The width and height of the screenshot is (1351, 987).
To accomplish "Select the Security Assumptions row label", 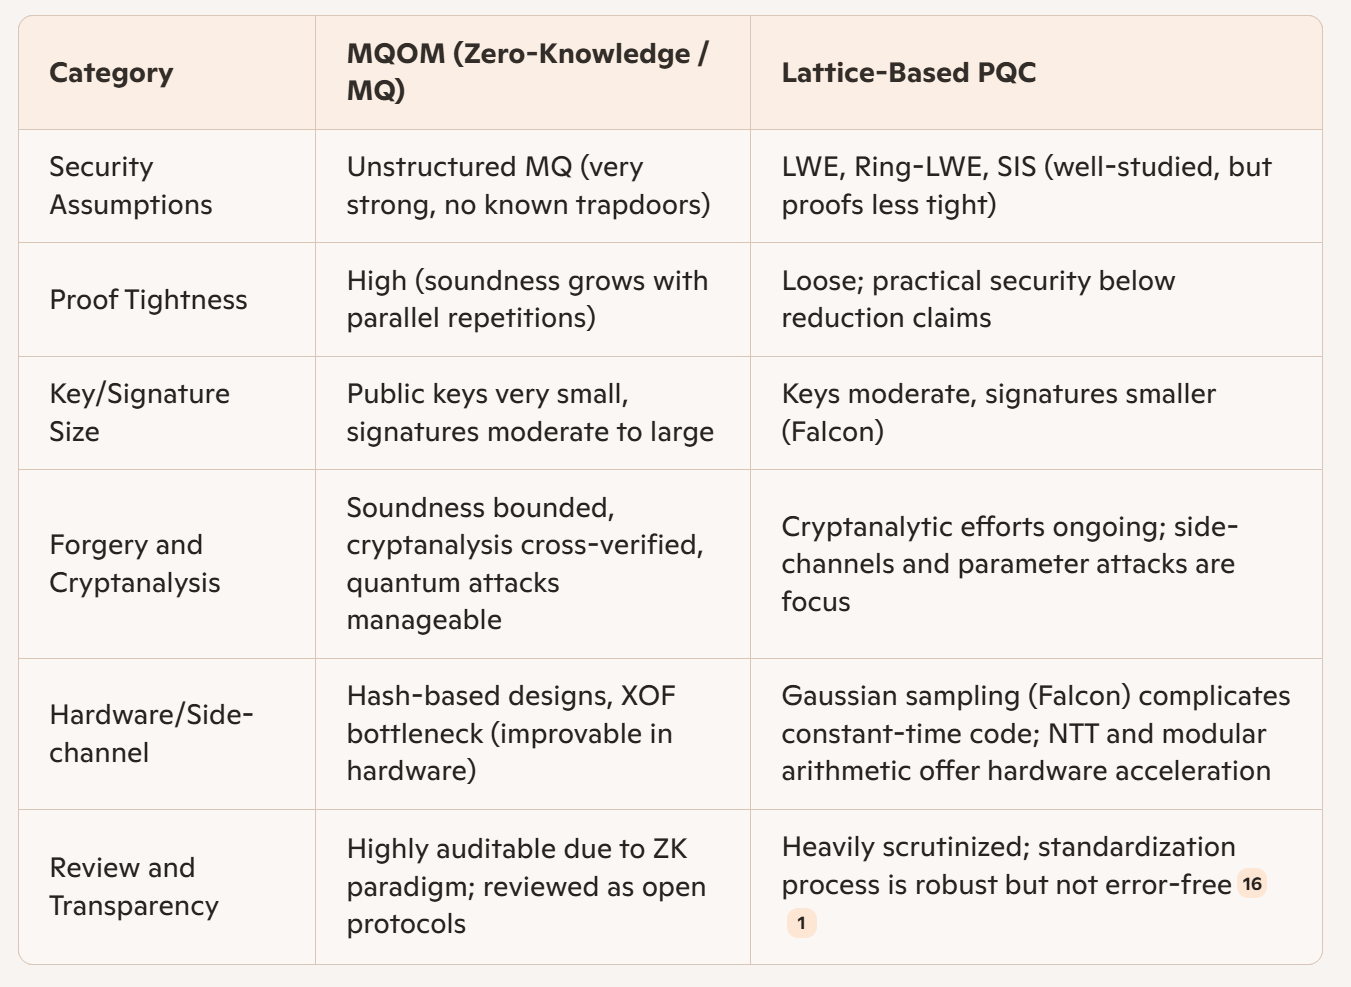I will click(x=131, y=186).
